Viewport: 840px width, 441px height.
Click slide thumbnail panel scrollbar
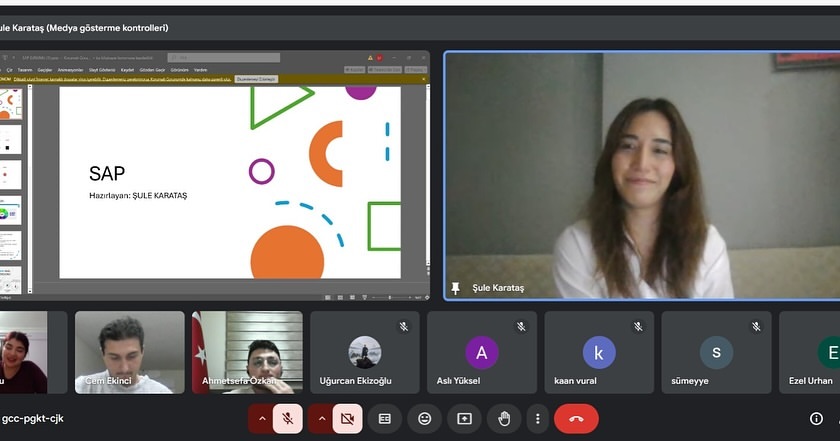(30, 189)
